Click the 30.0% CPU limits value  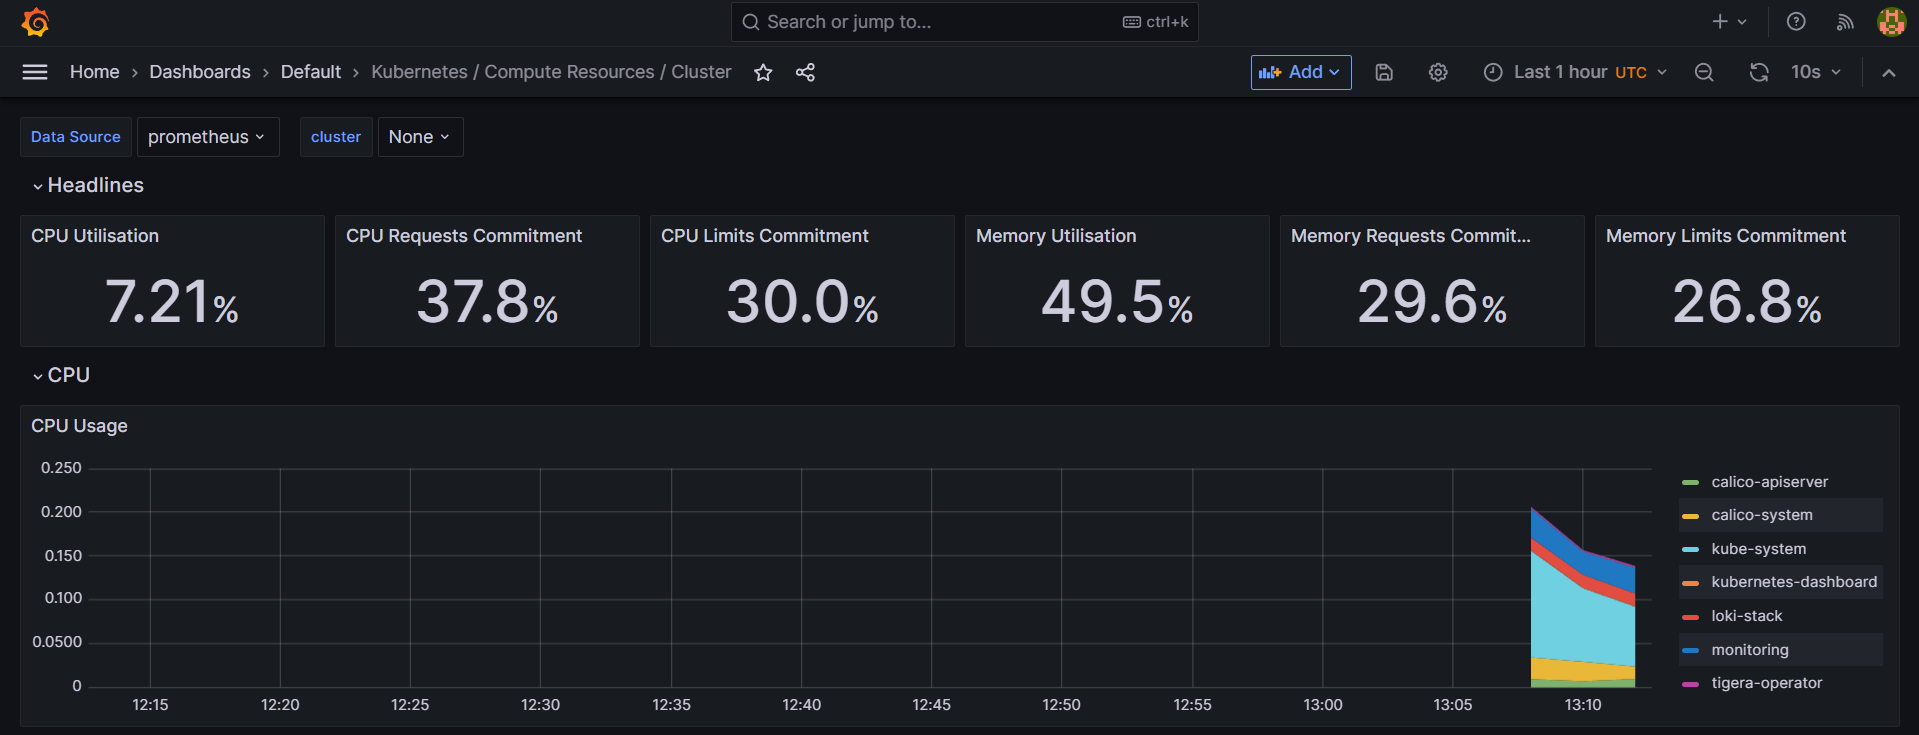(802, 302)
